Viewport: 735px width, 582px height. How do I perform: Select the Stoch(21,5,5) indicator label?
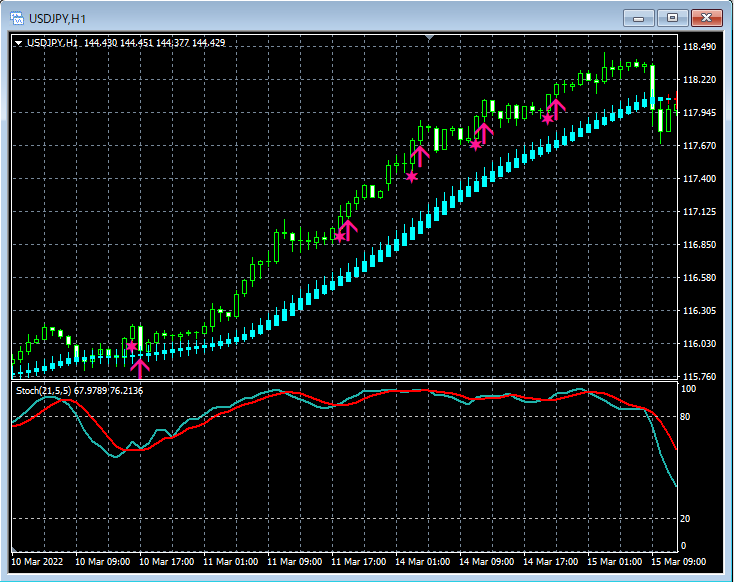tap(79, 390)
